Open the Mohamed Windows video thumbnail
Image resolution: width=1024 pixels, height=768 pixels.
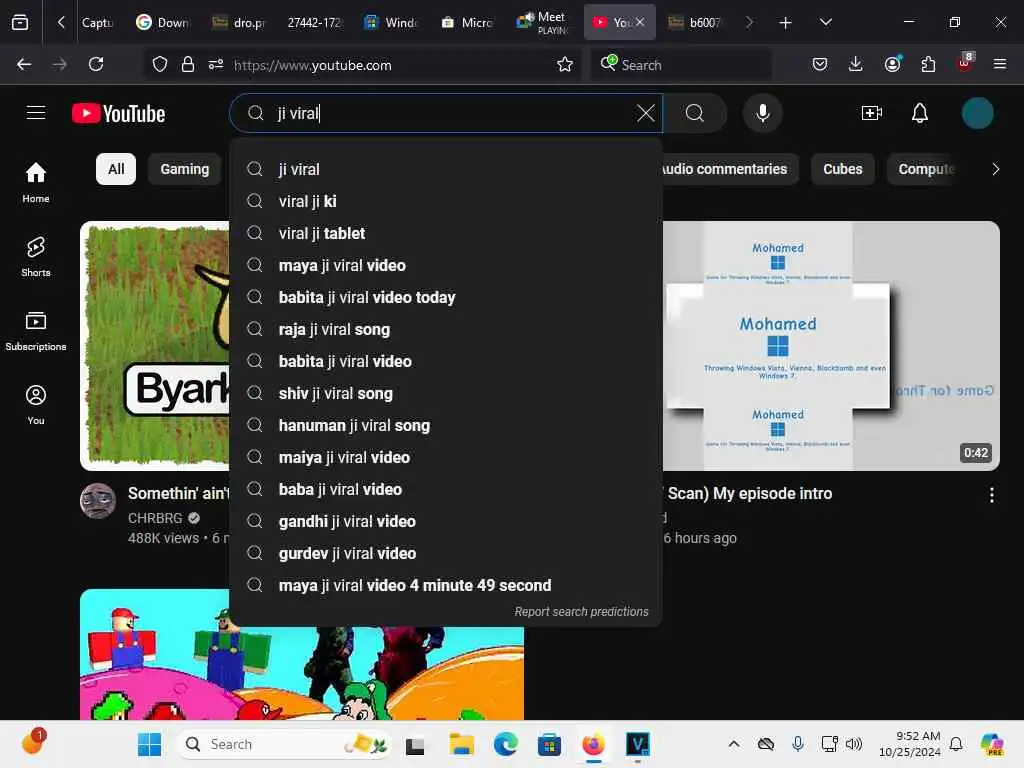tap(831, 345)
